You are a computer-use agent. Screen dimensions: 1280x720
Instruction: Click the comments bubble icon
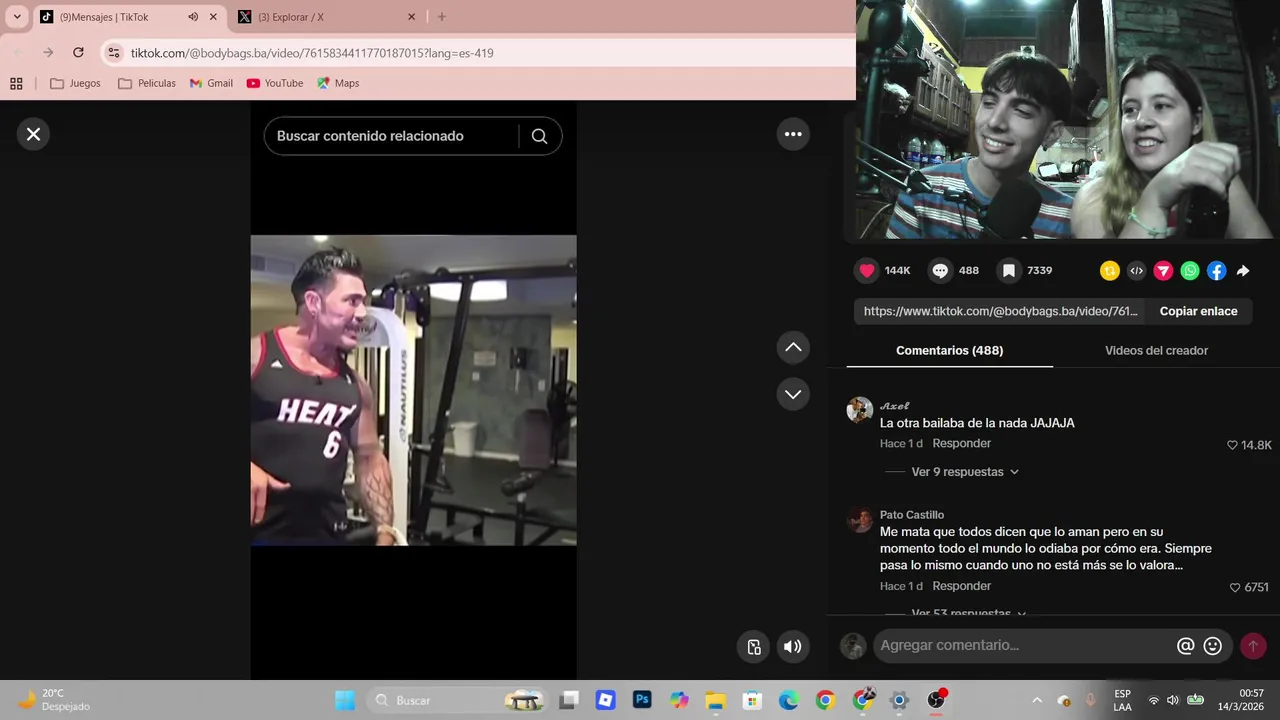point(940,270)
